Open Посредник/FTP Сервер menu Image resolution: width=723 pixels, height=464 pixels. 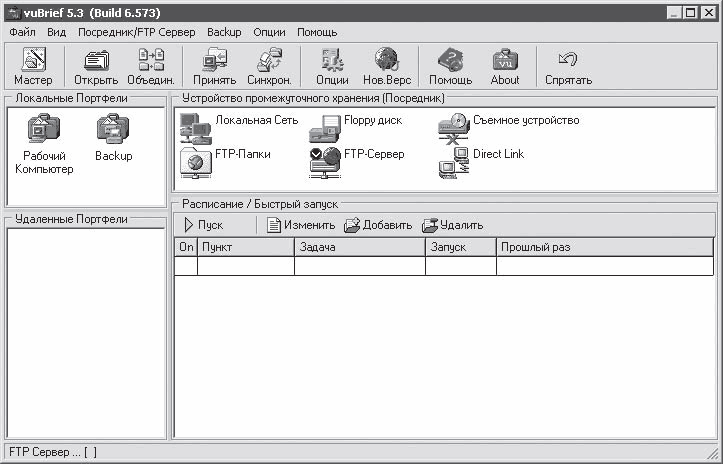(136, 32)
